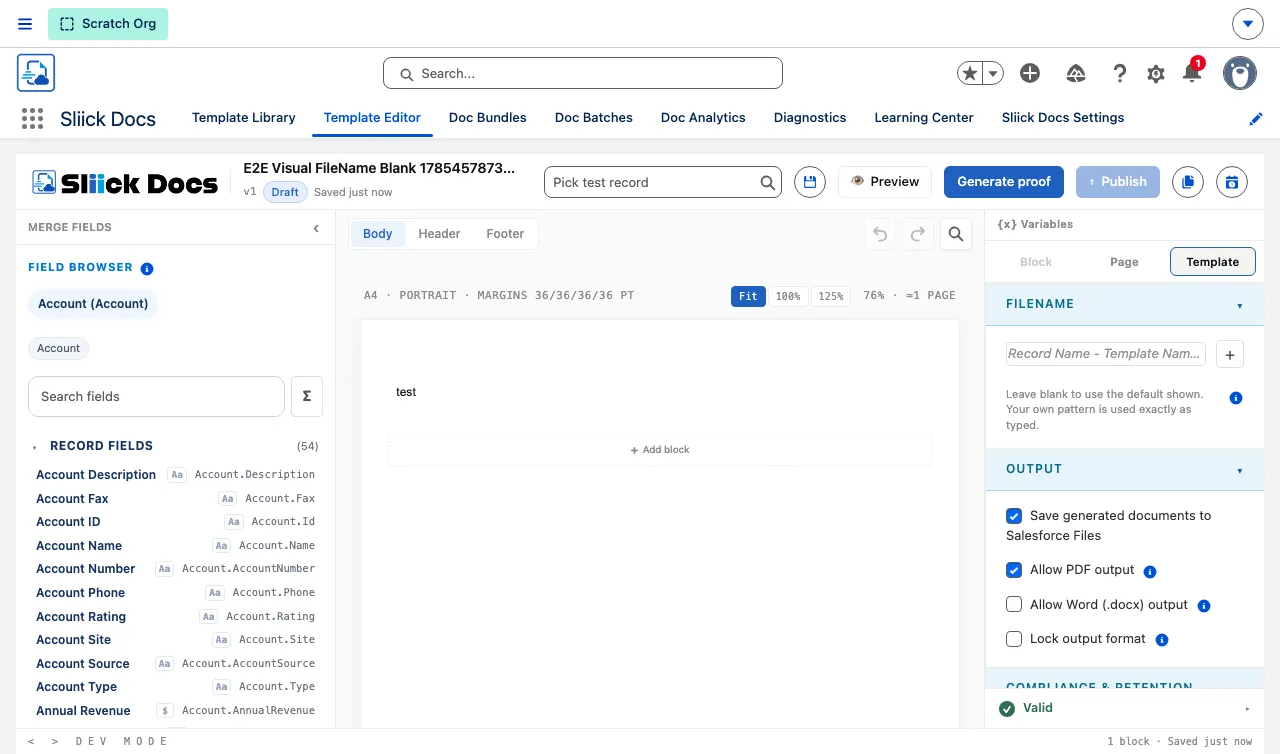Viewport: 1280px width, 754px height.
Task: Click the duplicate template copy icon
Action: tap(1188, 182)
